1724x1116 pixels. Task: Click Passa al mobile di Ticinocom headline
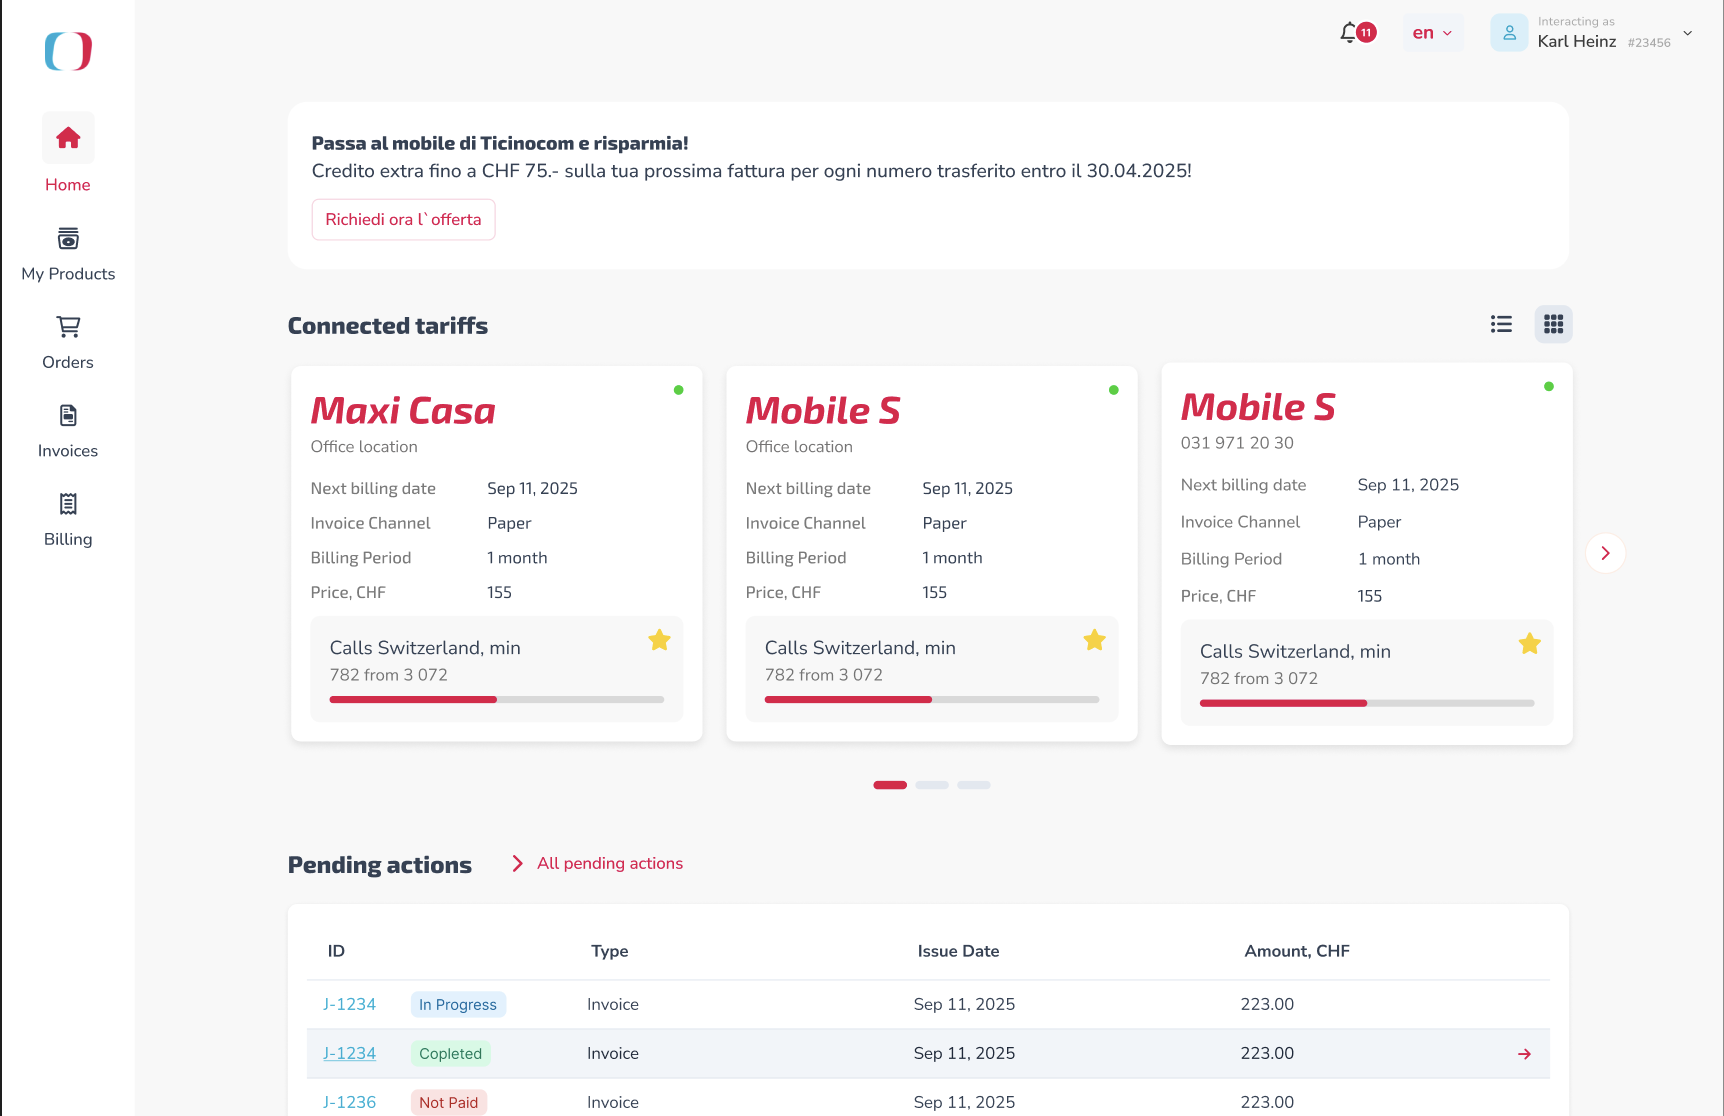(x=500, y=143)
